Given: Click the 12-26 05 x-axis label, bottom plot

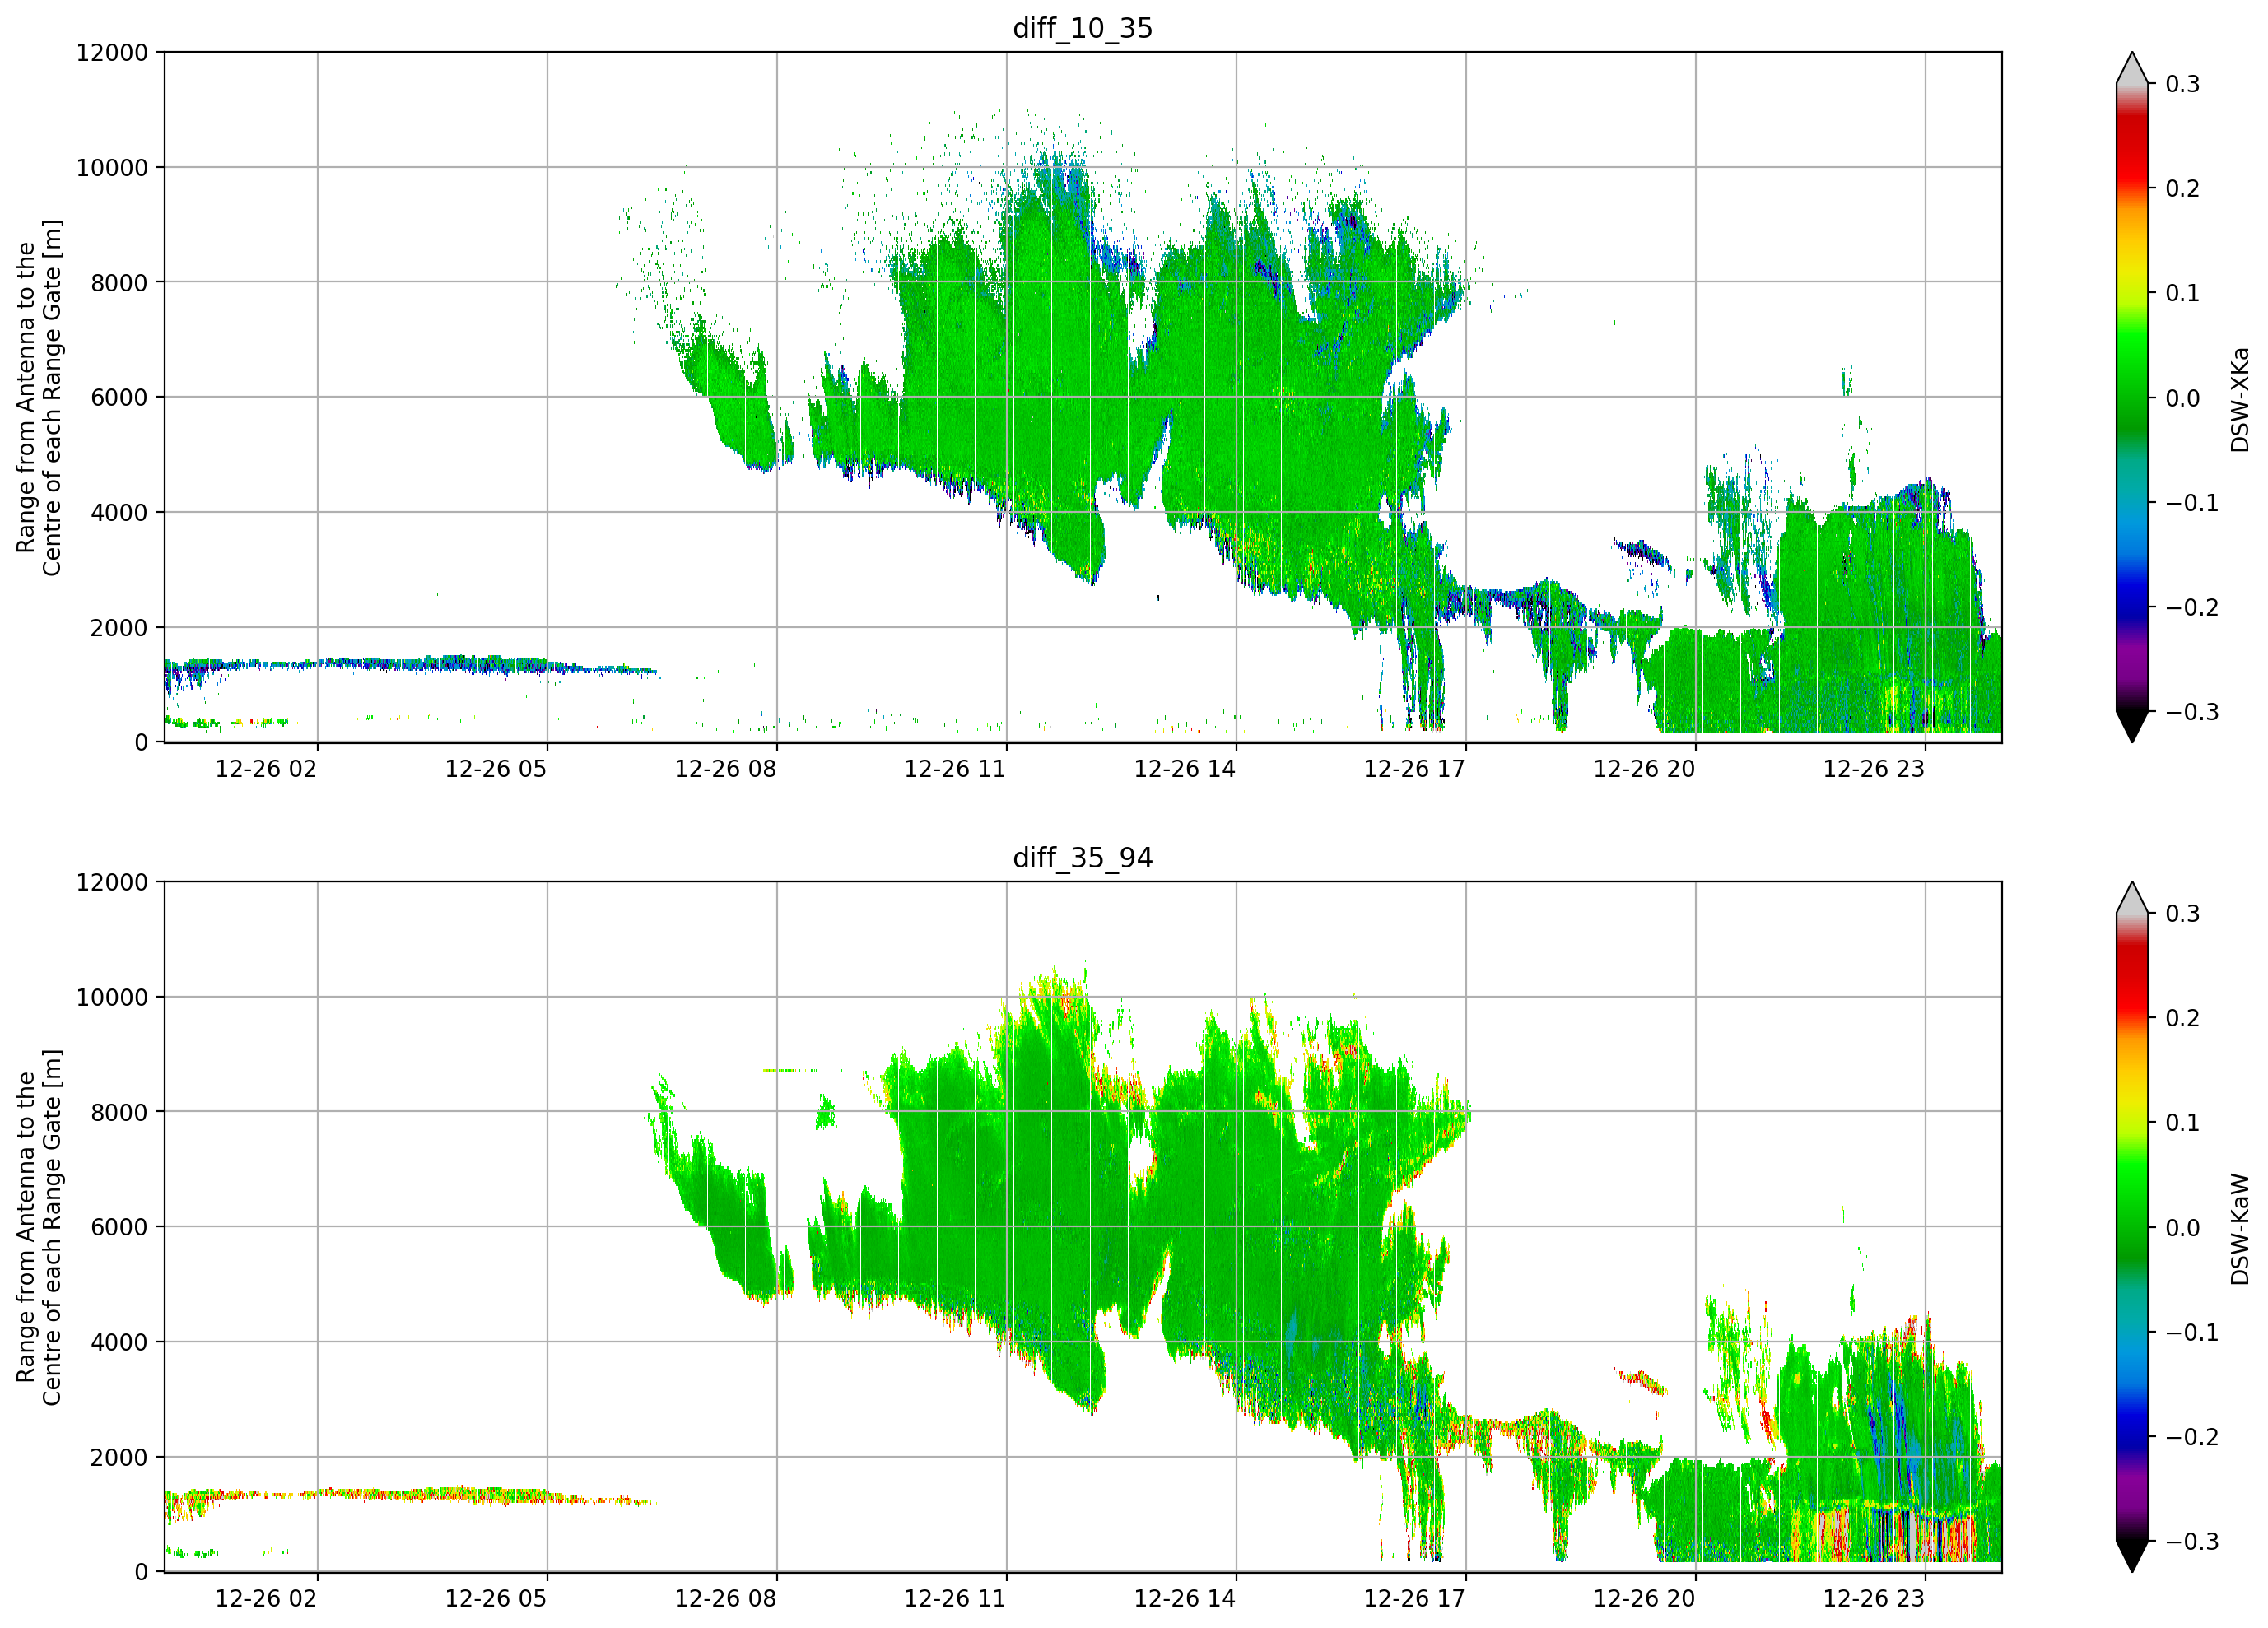Looking at the screenshot, I should point(496,1599).
